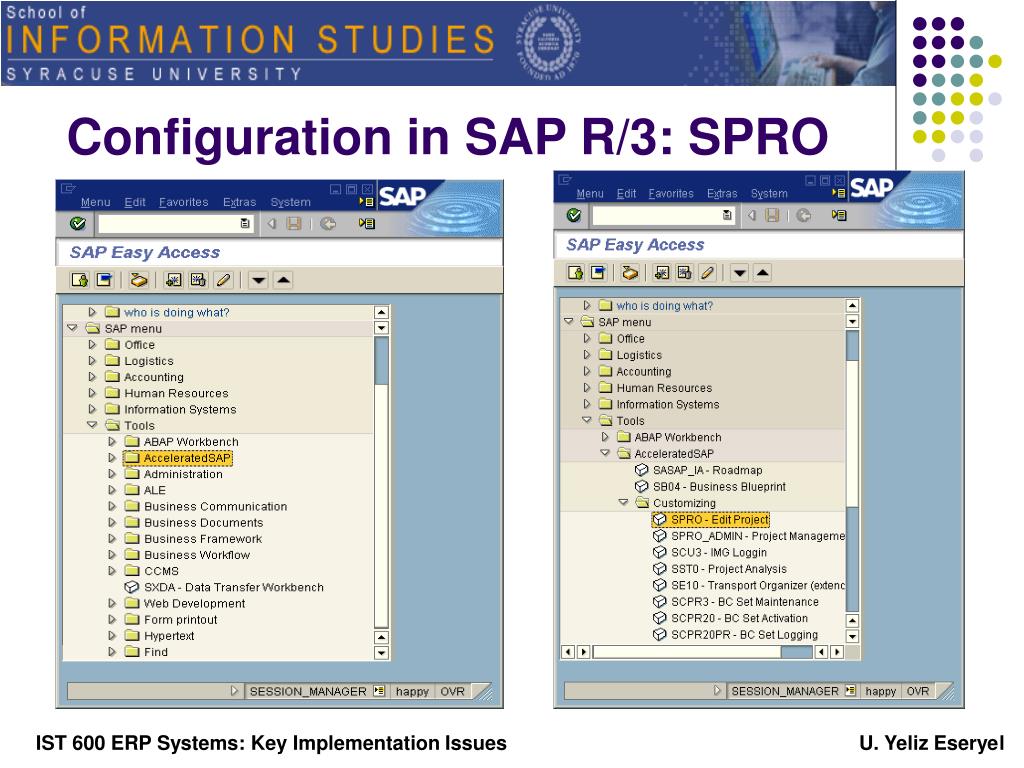Expand AcceleratedSAP folder arrow in left window
The height and width of the screenshot is (768, 1024).
coord(112,458)
